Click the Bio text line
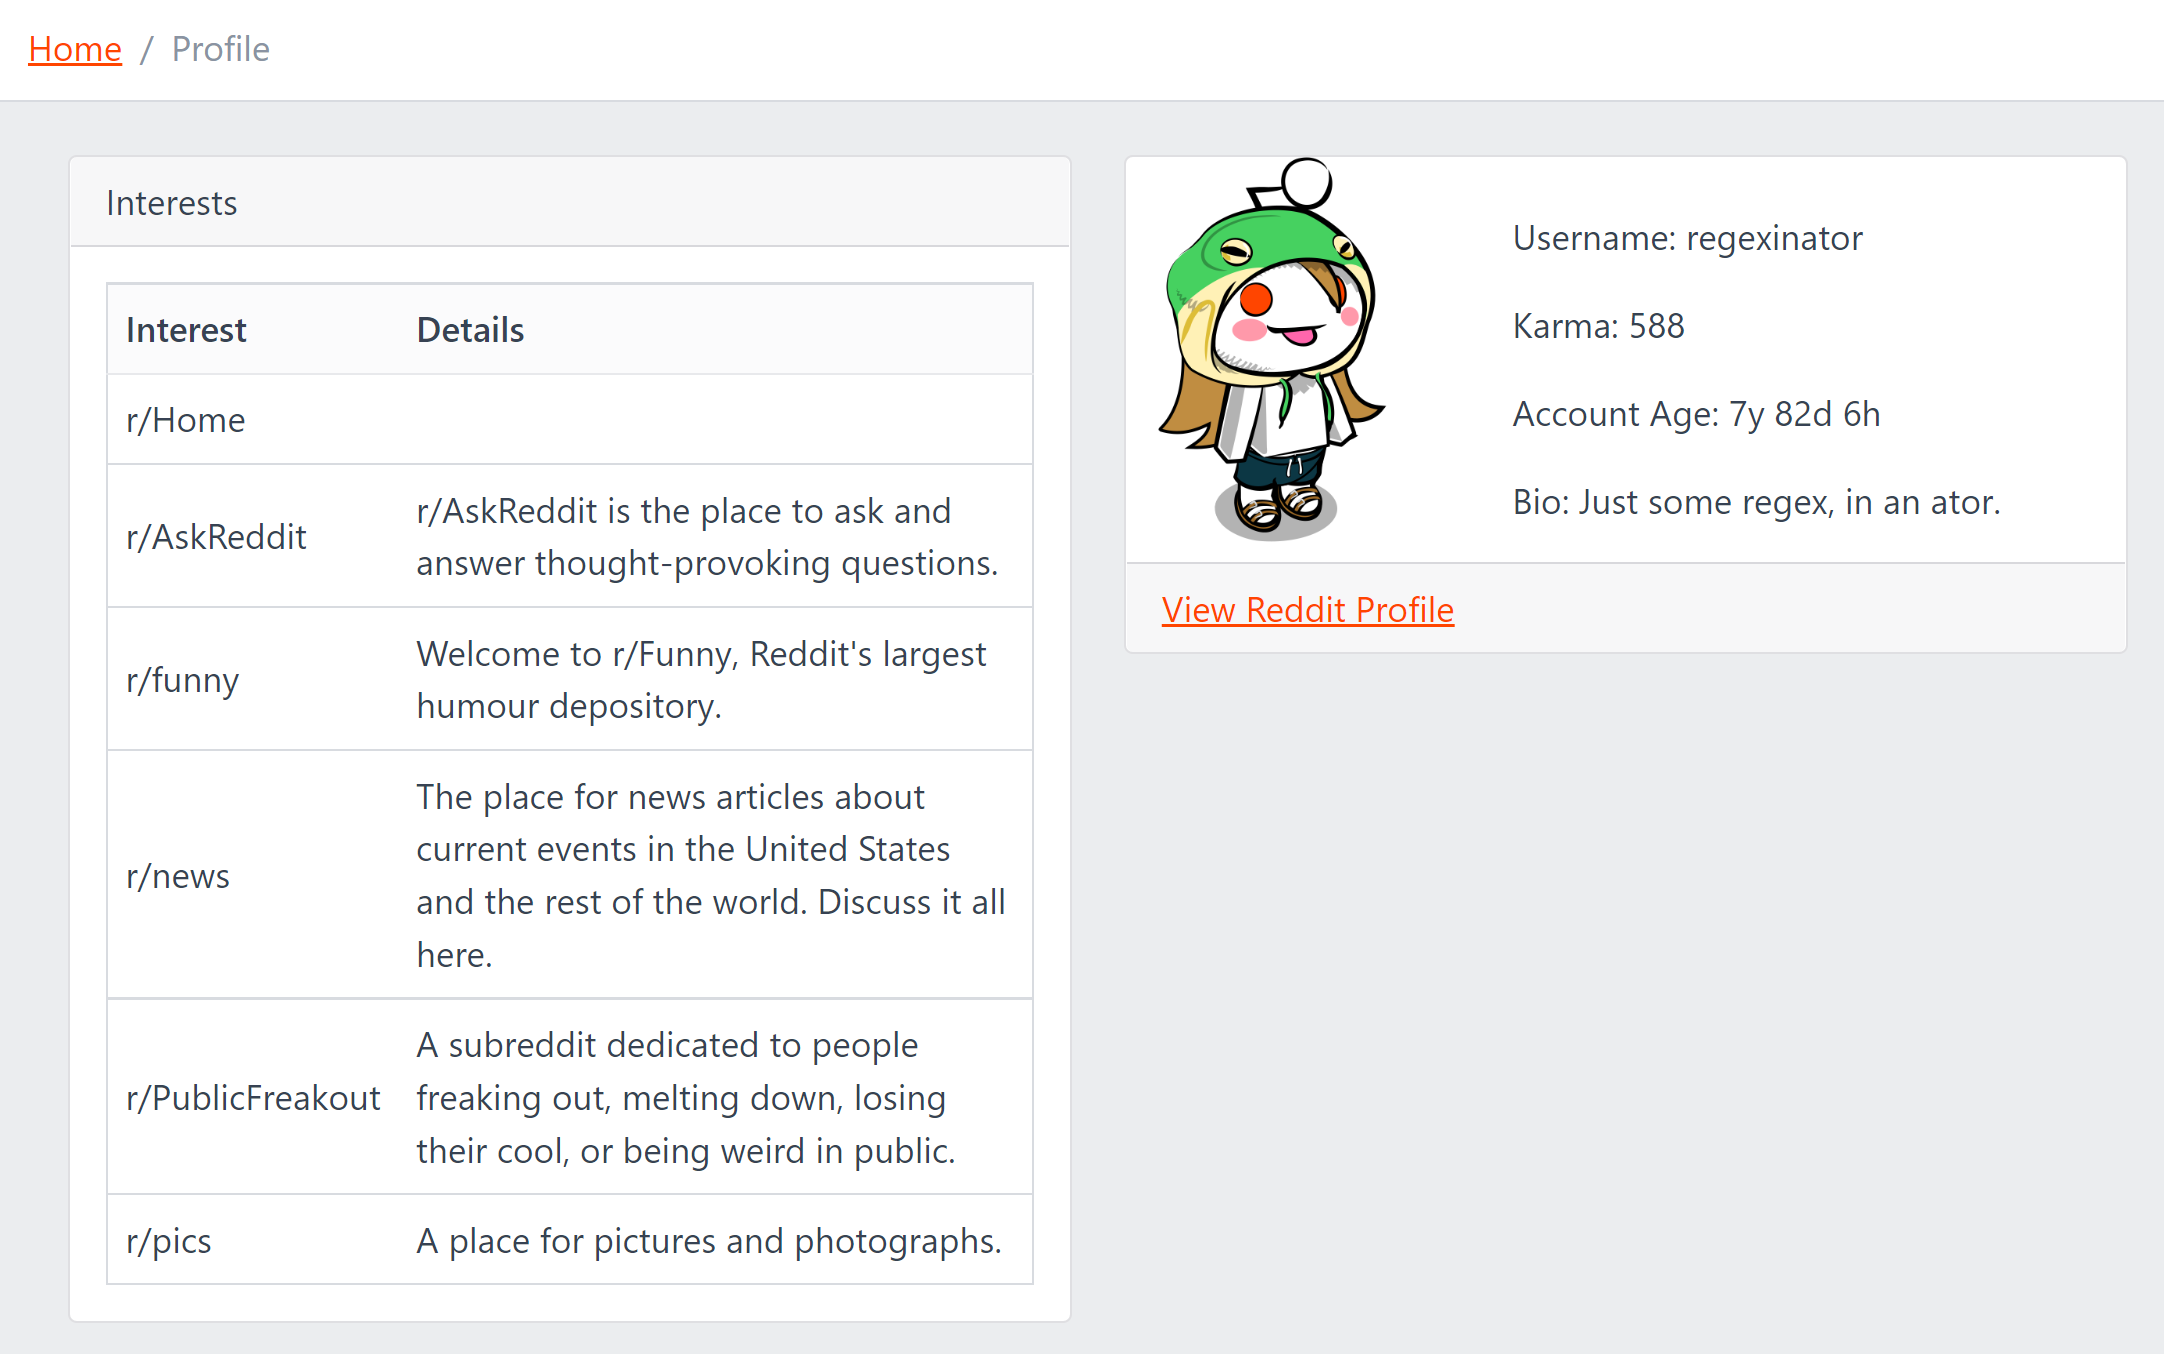Screen dimensions: 2164x1354 (x=1756, y=501)
